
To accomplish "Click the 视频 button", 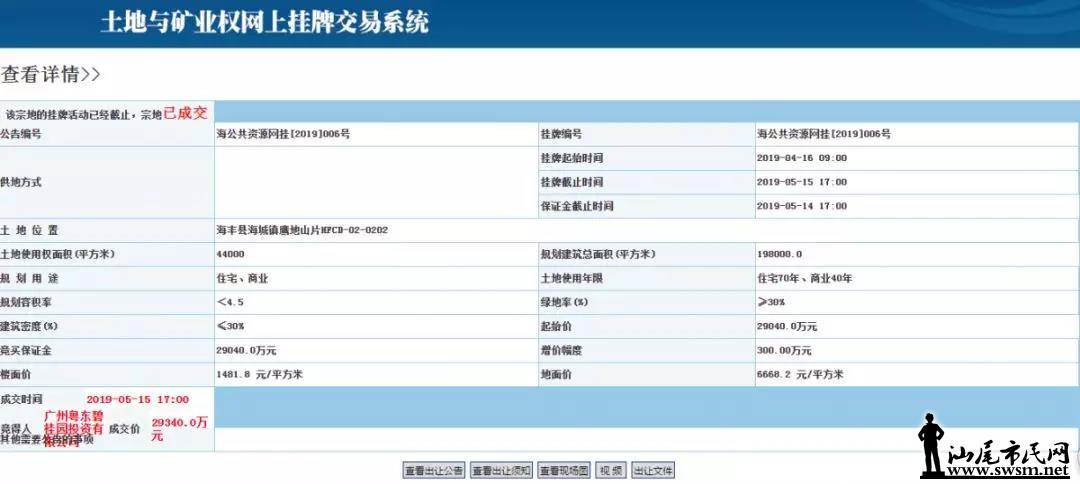I will 610,470.
